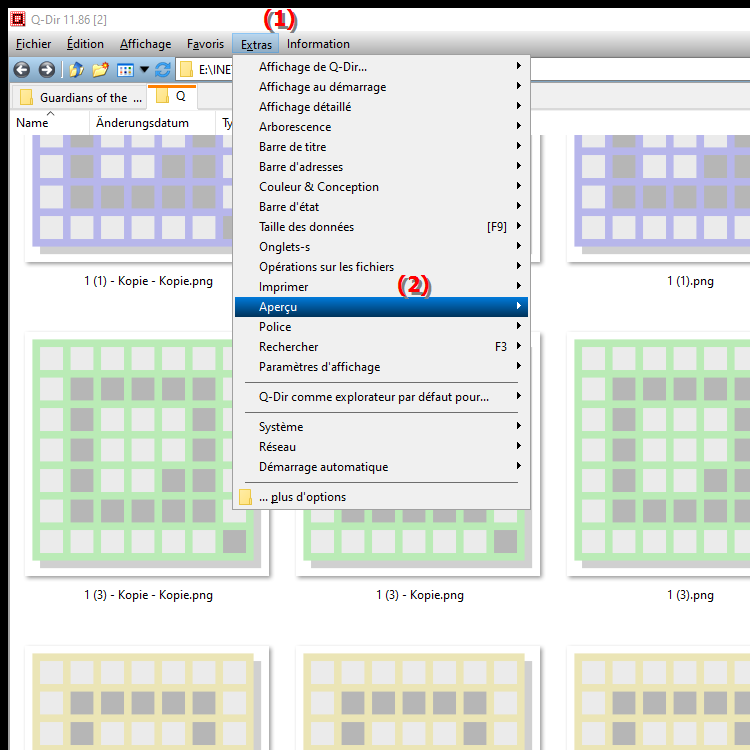Click the Back navigation arrow
Screen dimensions: 750x750
click(21, 70)
